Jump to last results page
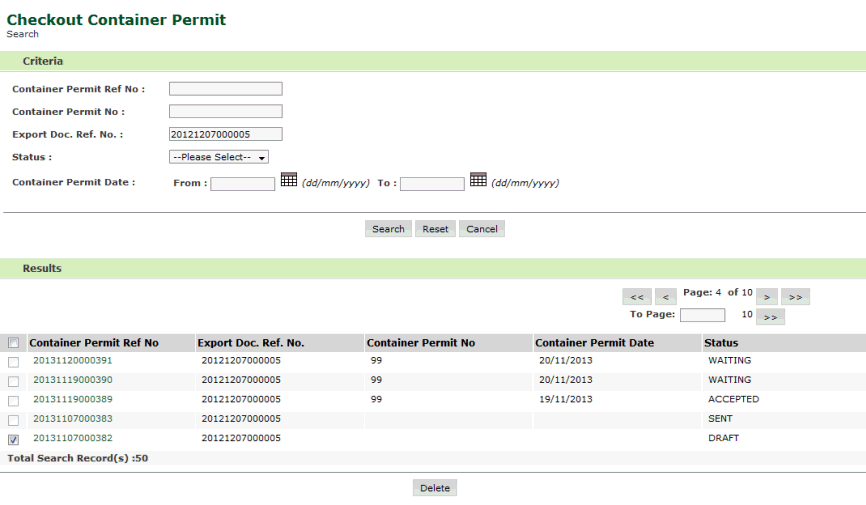This screenshot has width=866, height=505. 795,297
